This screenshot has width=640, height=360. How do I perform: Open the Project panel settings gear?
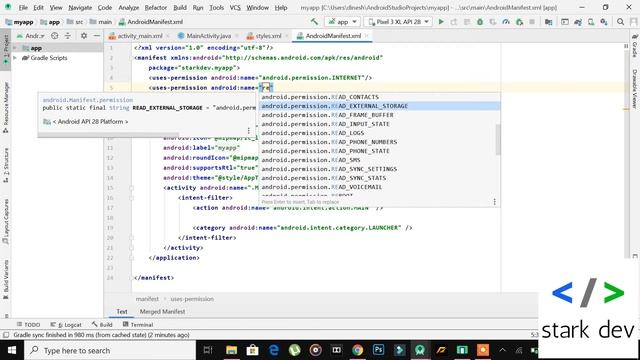(x=84, y=36)
